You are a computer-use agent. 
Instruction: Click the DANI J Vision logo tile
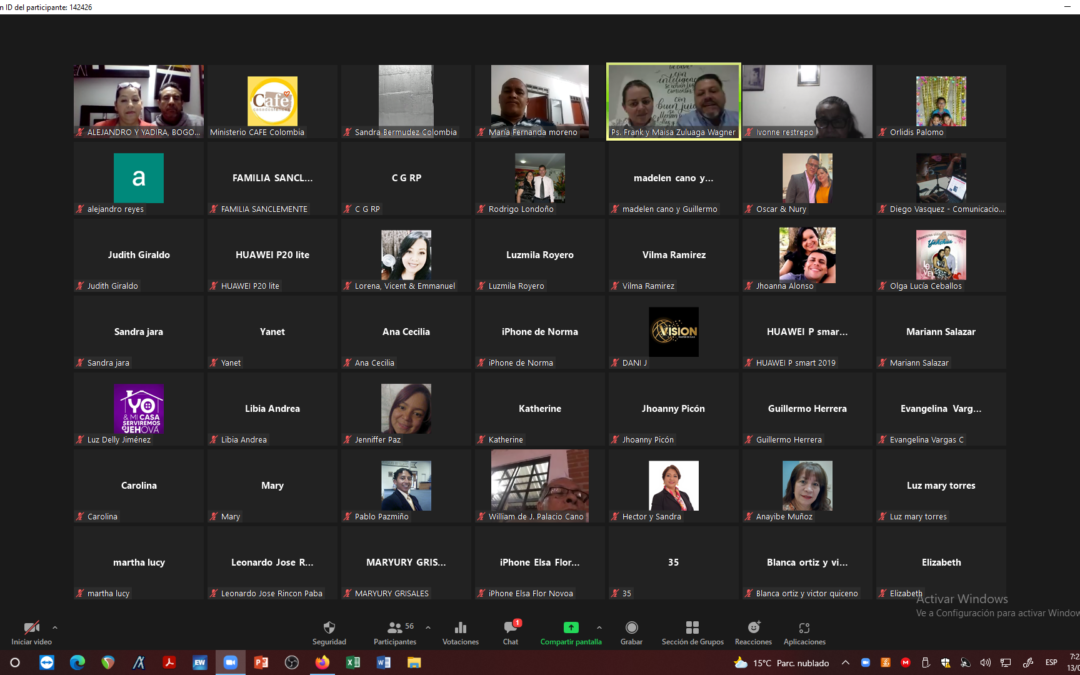pos(673,332)
